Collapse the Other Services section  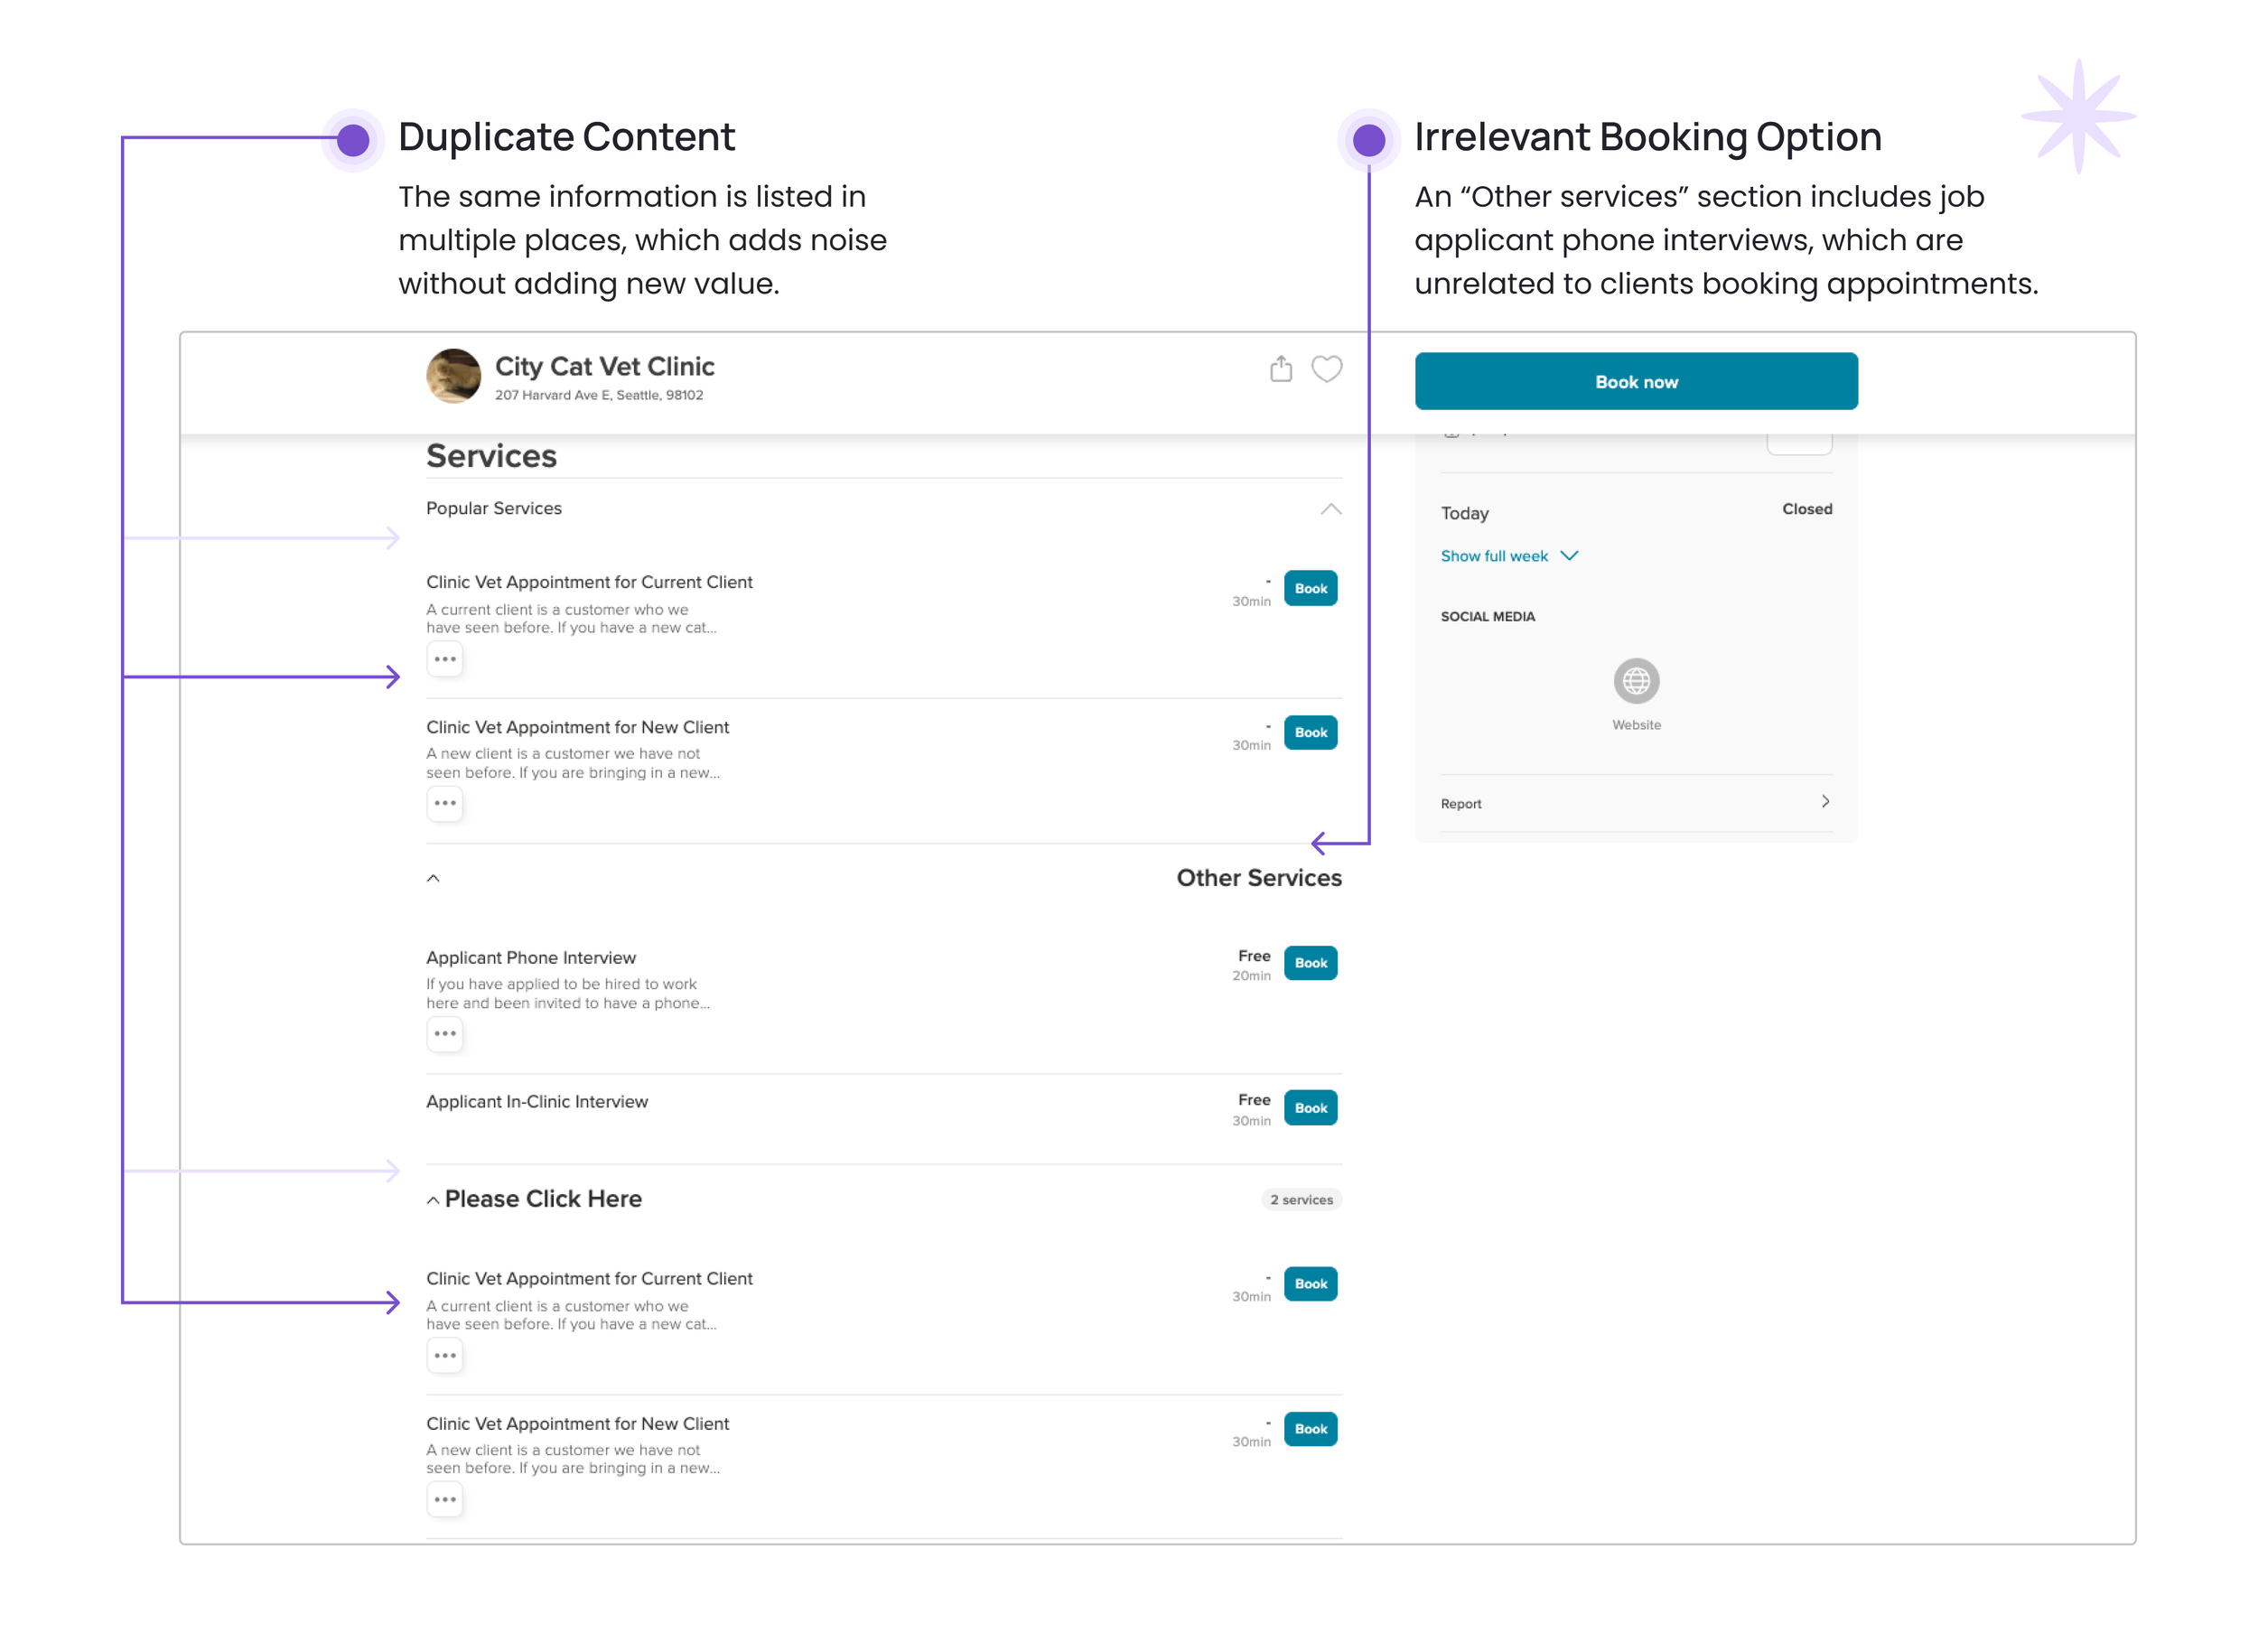click(x=433, y=878)
